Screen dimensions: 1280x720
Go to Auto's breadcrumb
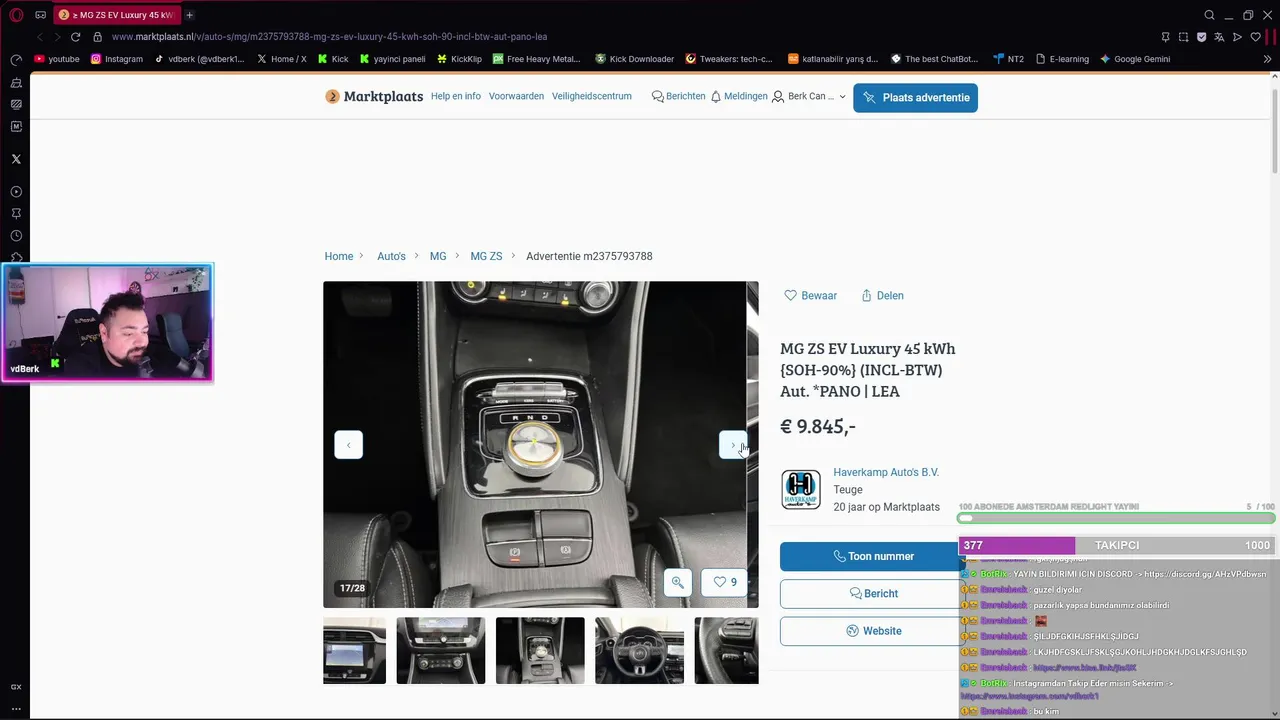pyautogui.click(x=391, y=256)
